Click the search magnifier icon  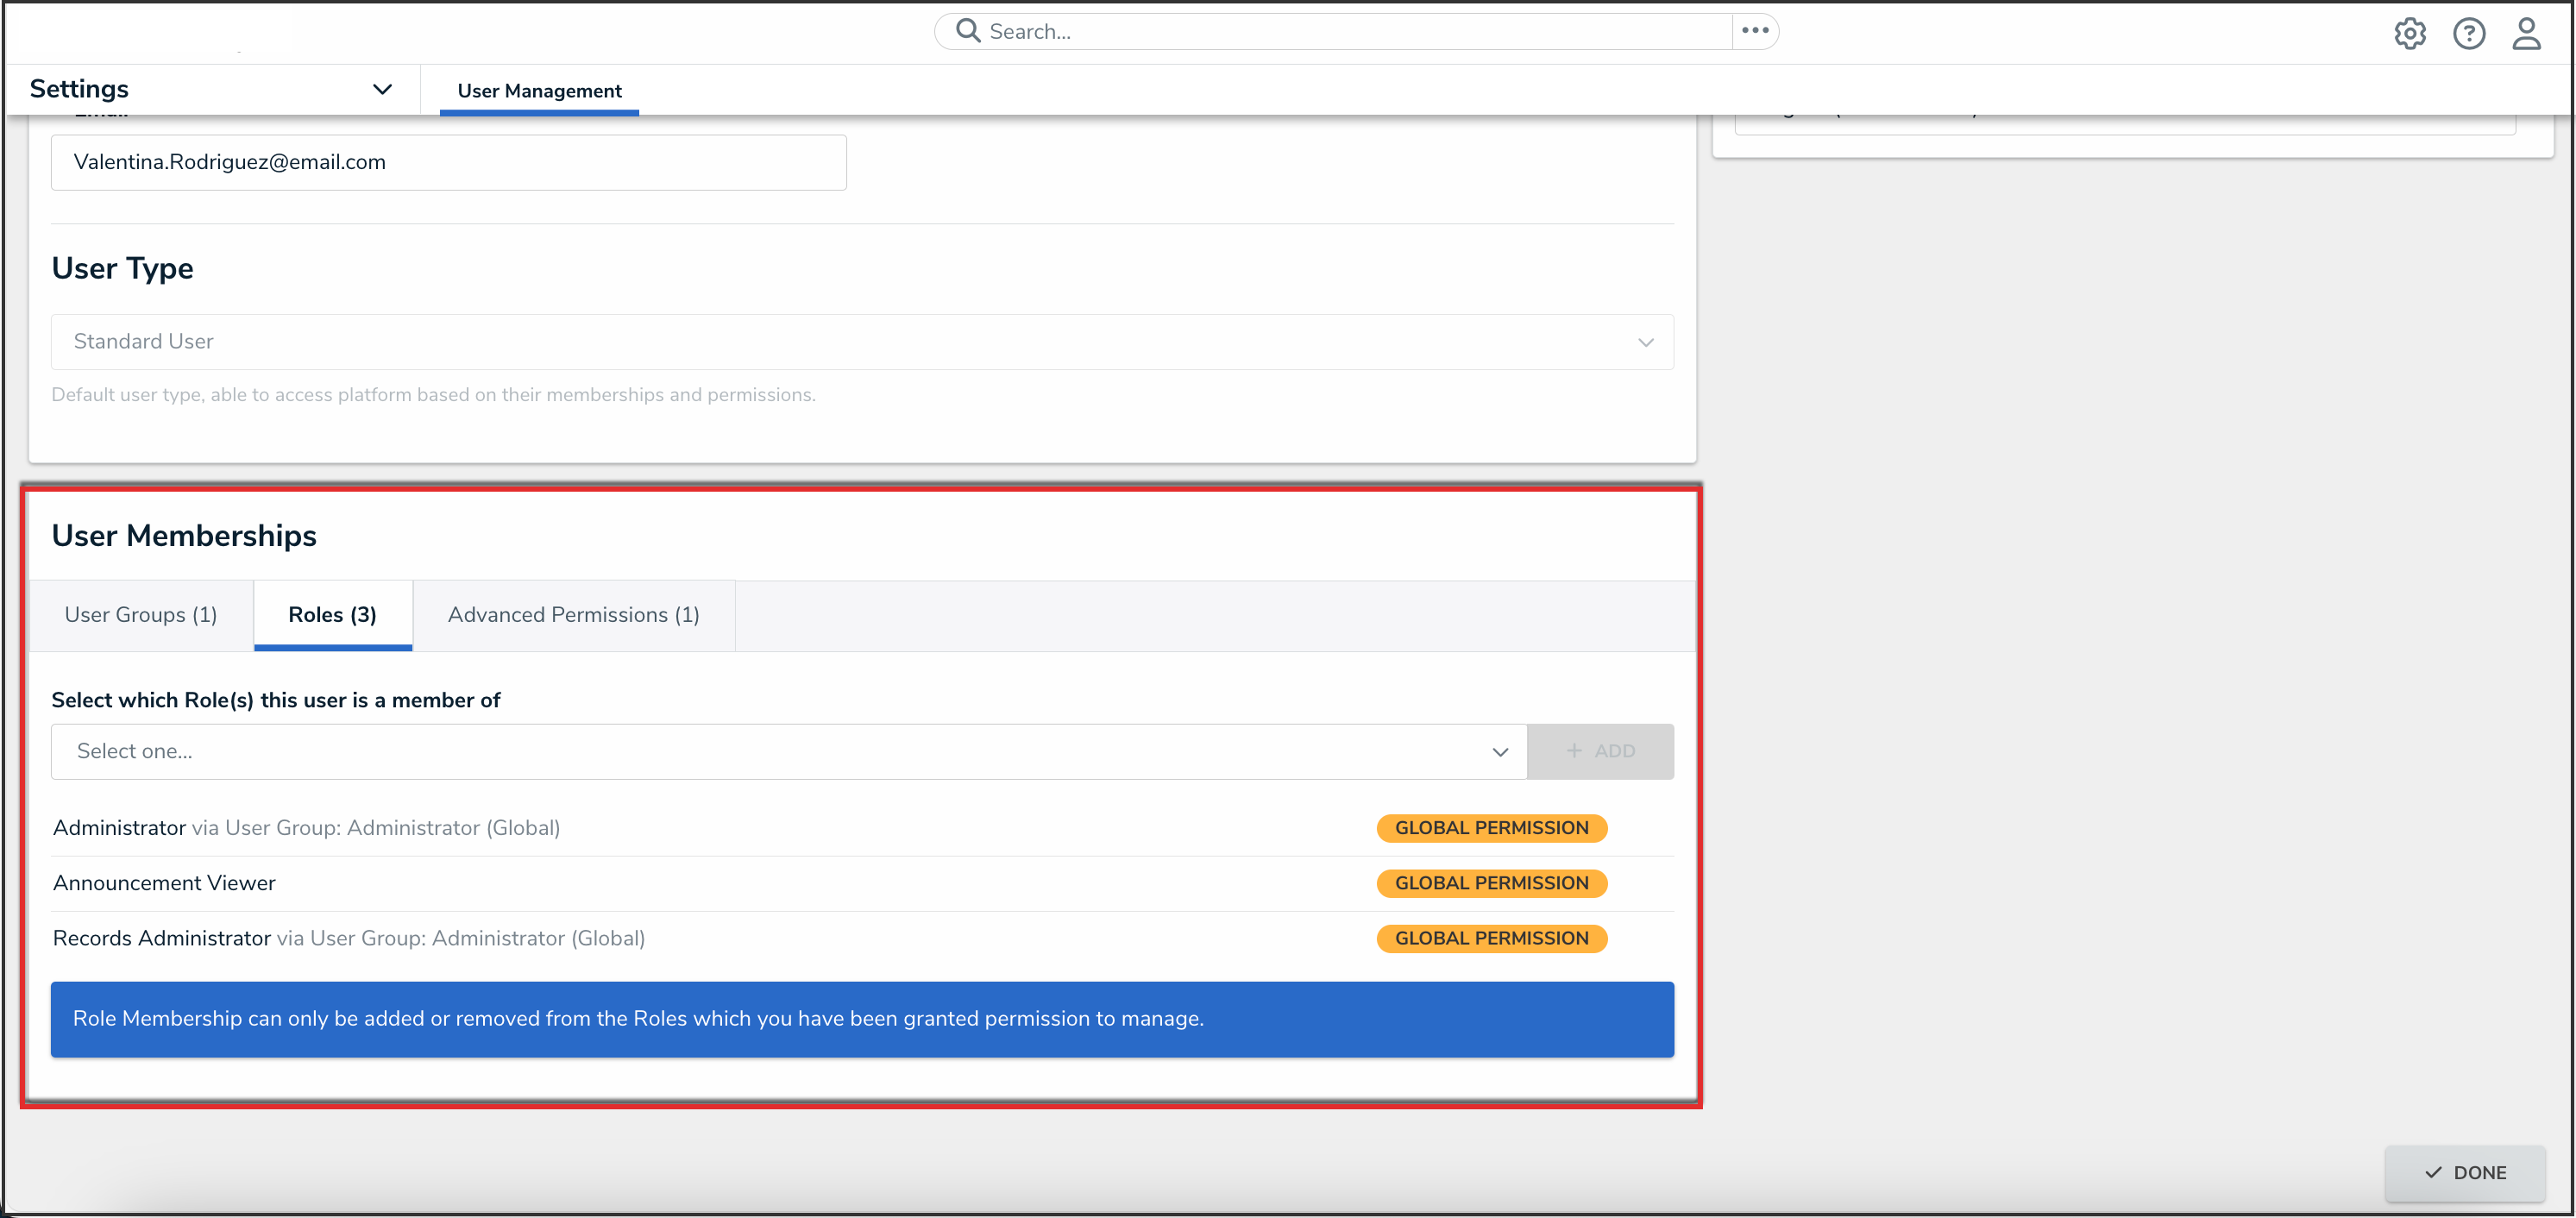(967, 31)
